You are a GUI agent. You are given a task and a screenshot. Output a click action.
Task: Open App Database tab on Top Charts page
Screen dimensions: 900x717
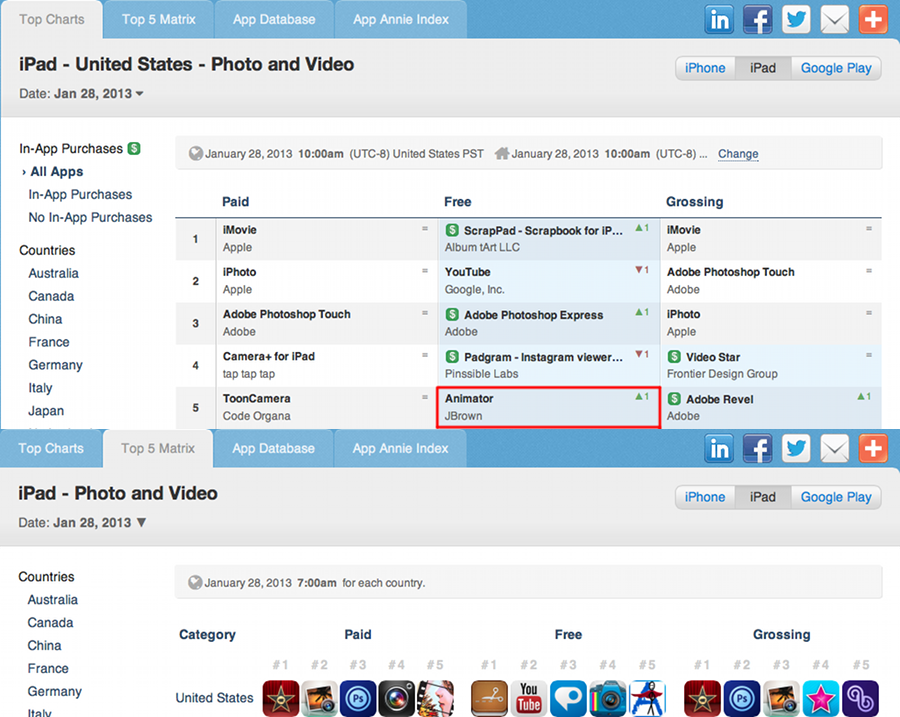[x=274, y=20]
